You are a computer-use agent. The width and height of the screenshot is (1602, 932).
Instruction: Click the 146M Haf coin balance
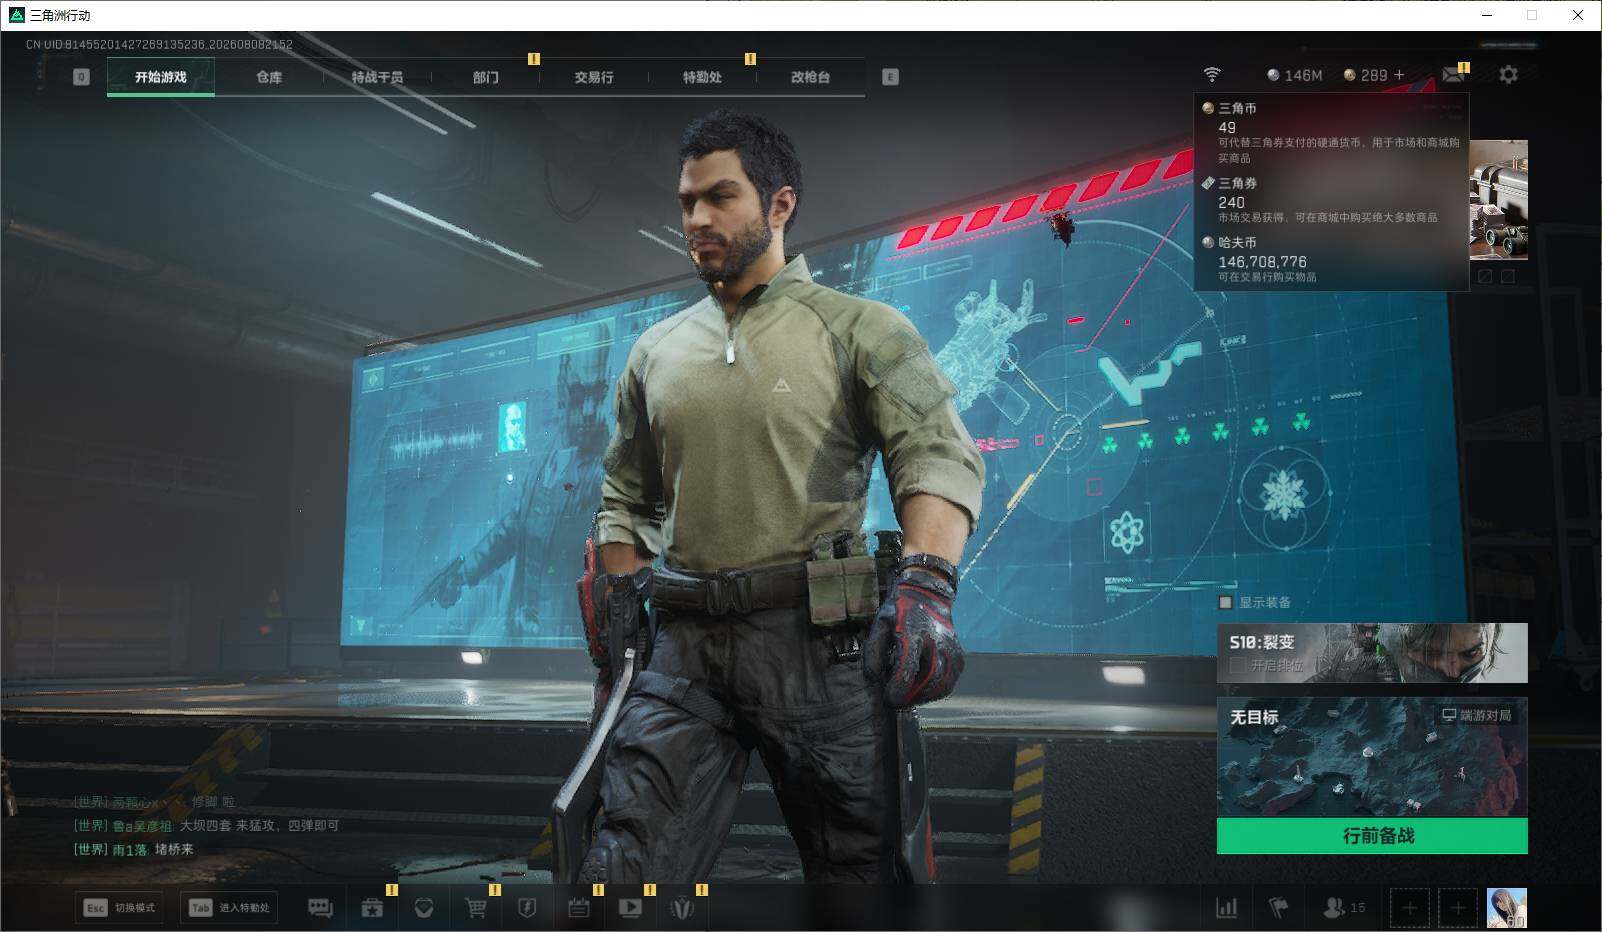coord(1294,75)
